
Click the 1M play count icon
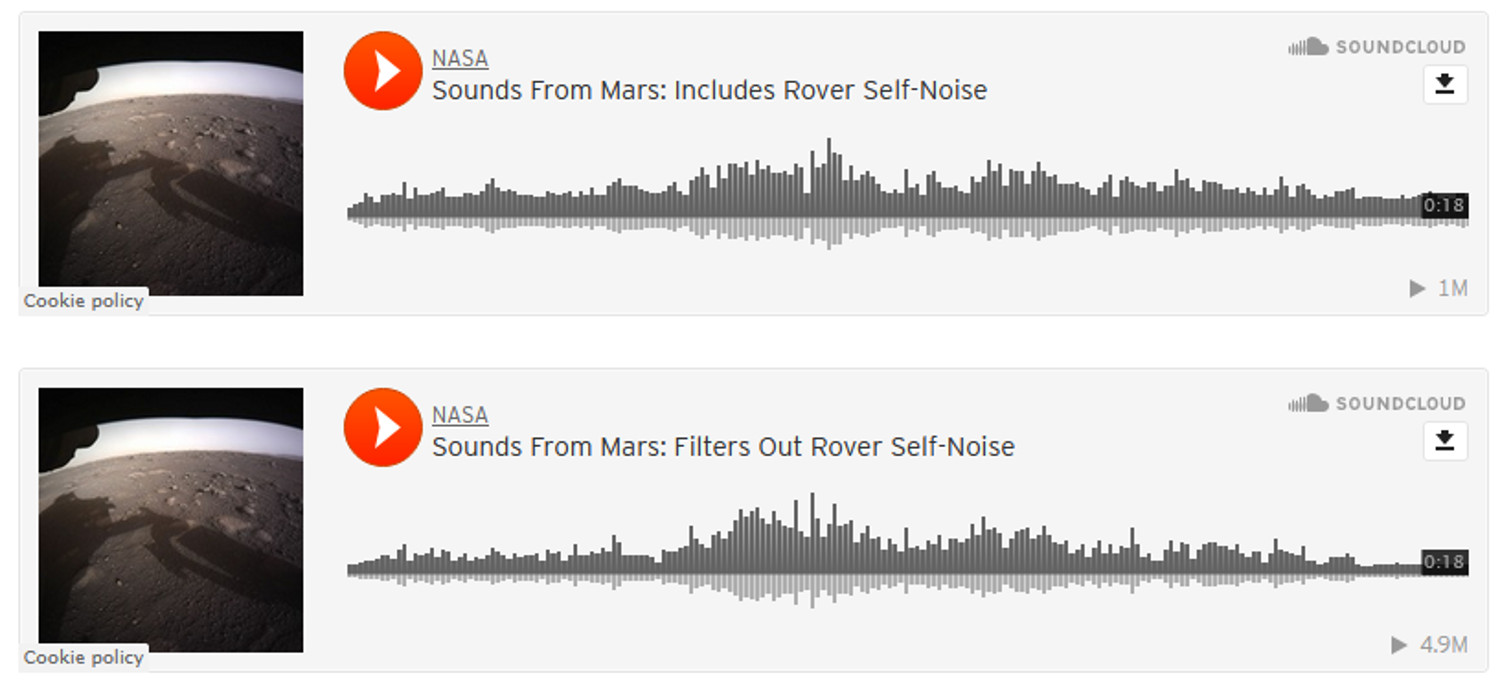point(1417,289)
